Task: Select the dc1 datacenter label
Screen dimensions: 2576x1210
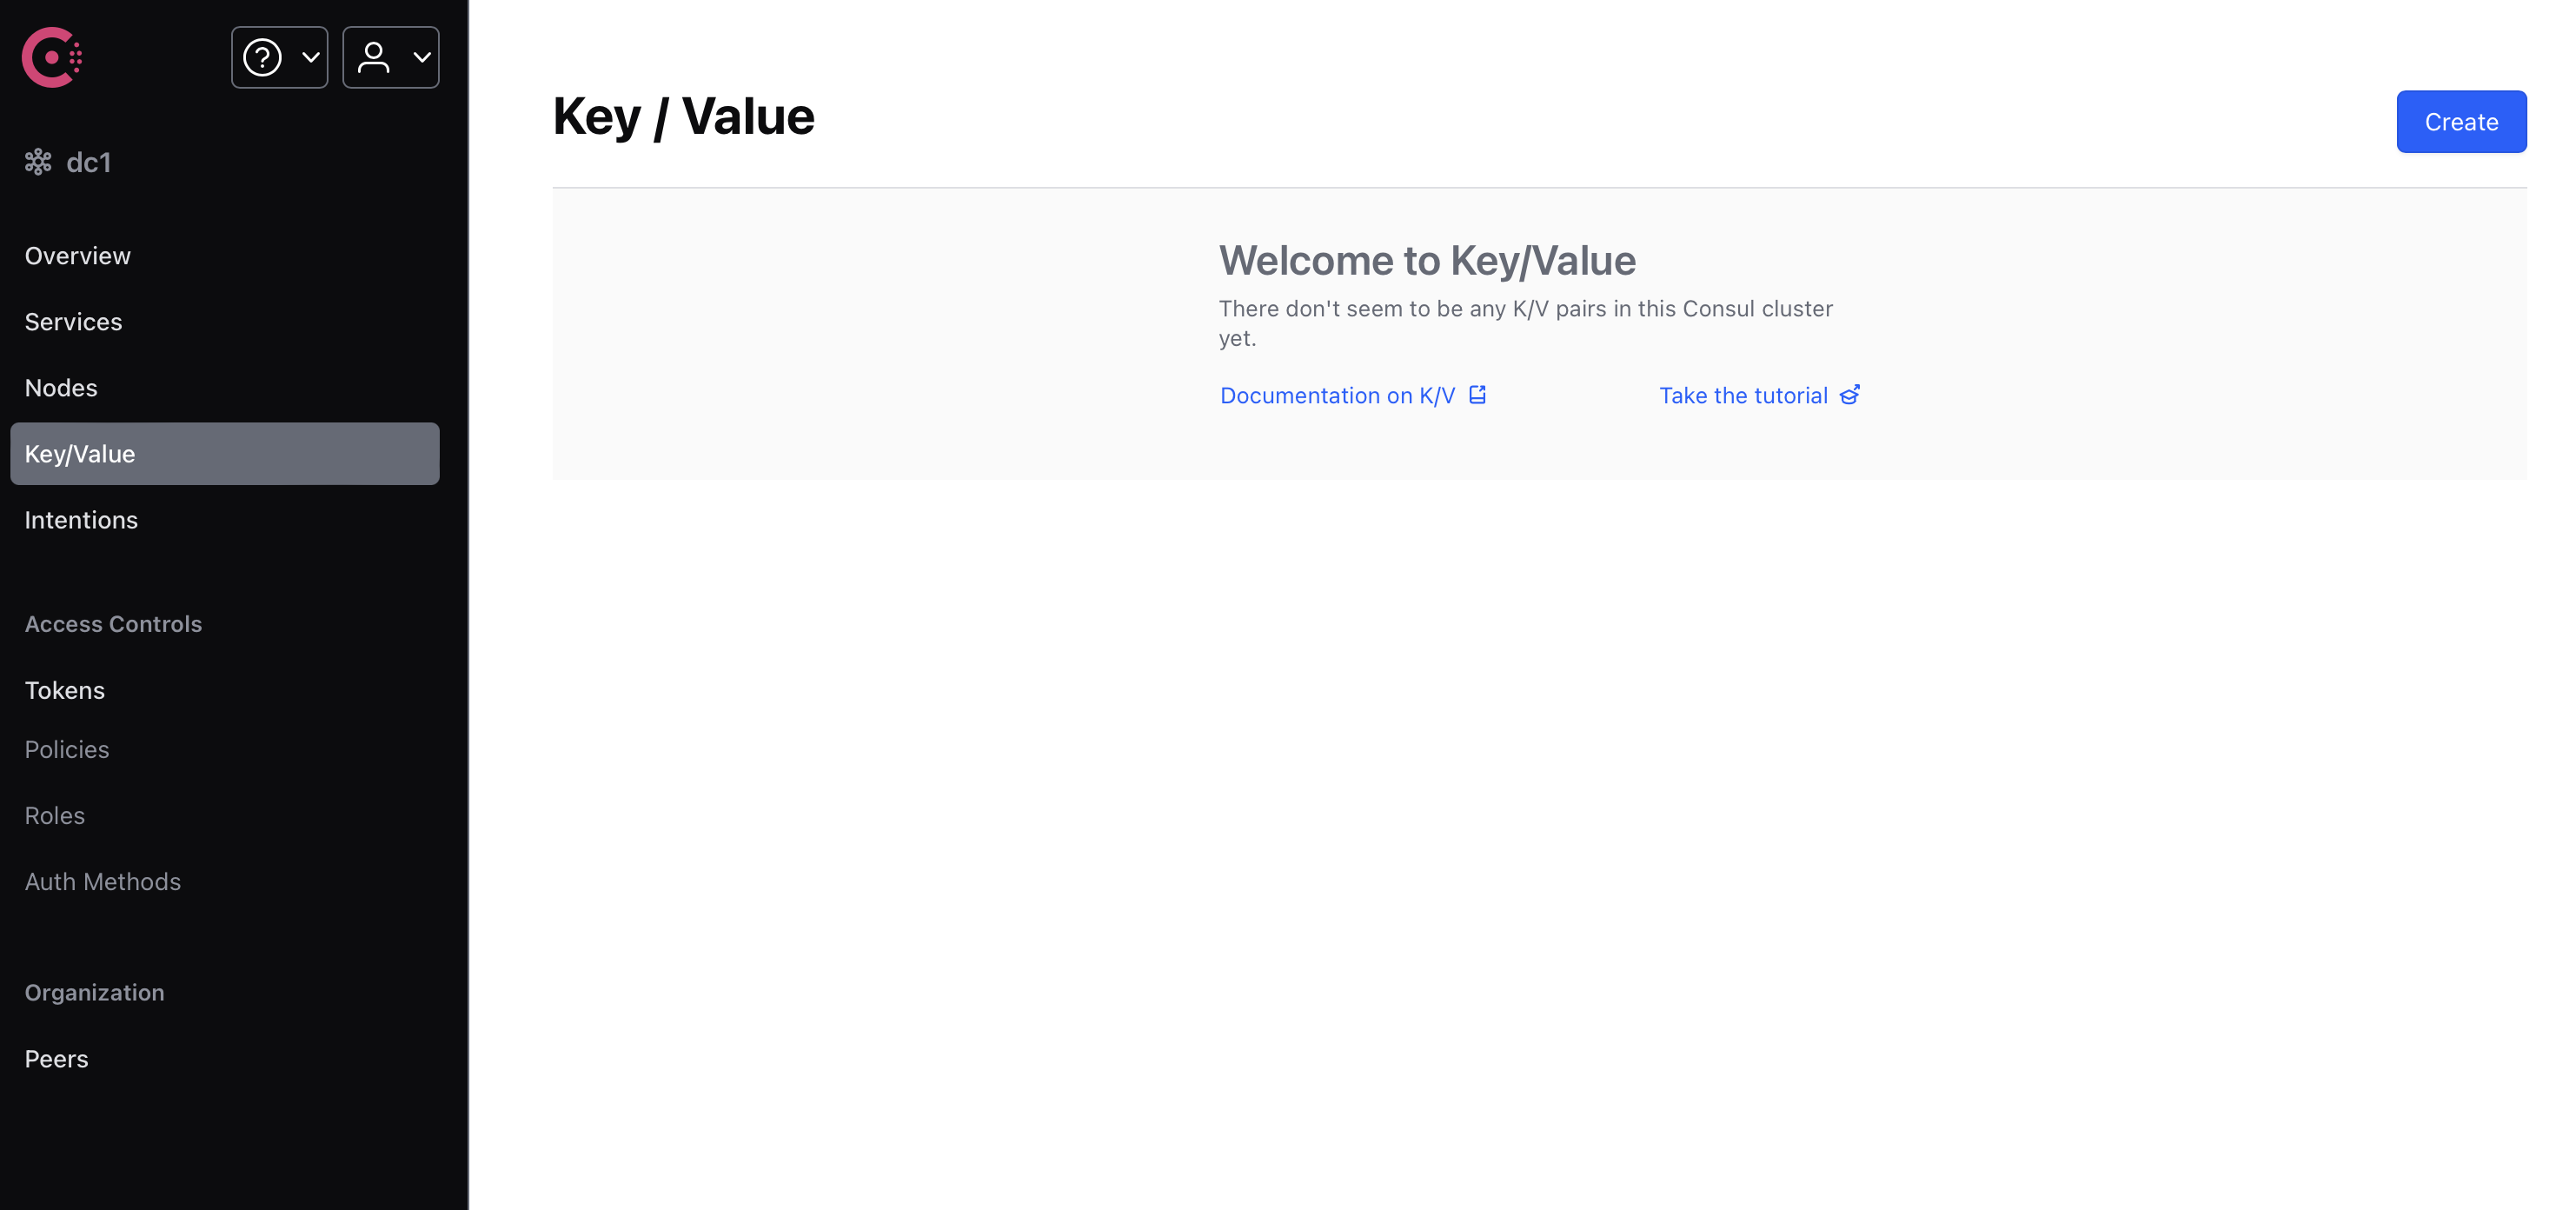Action: 89,162
